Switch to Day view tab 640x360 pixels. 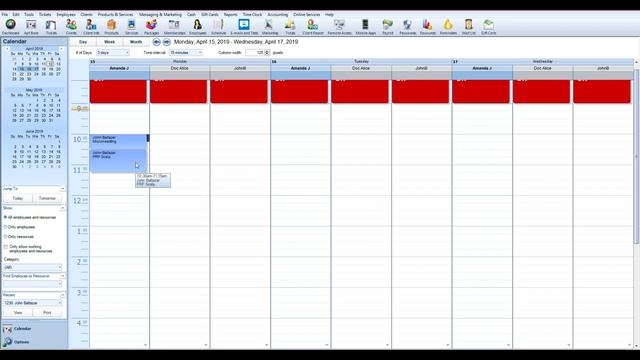(83, 42)
